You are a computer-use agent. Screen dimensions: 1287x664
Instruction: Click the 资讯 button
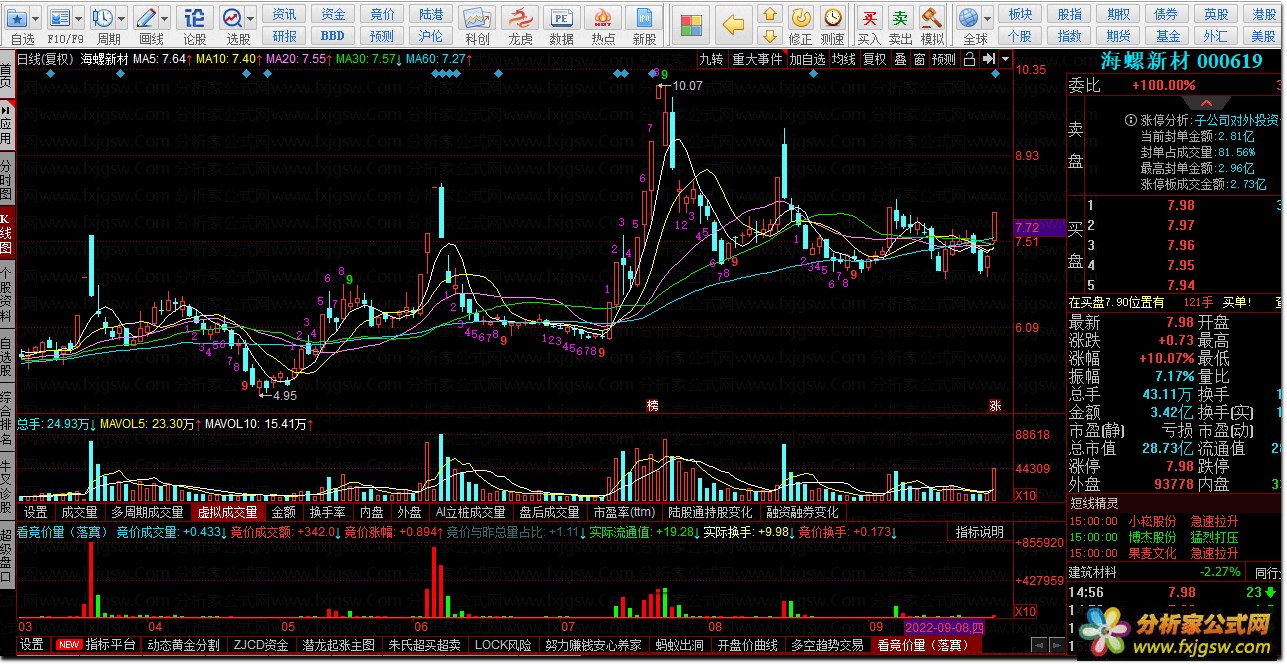click(x=285, y=14)
